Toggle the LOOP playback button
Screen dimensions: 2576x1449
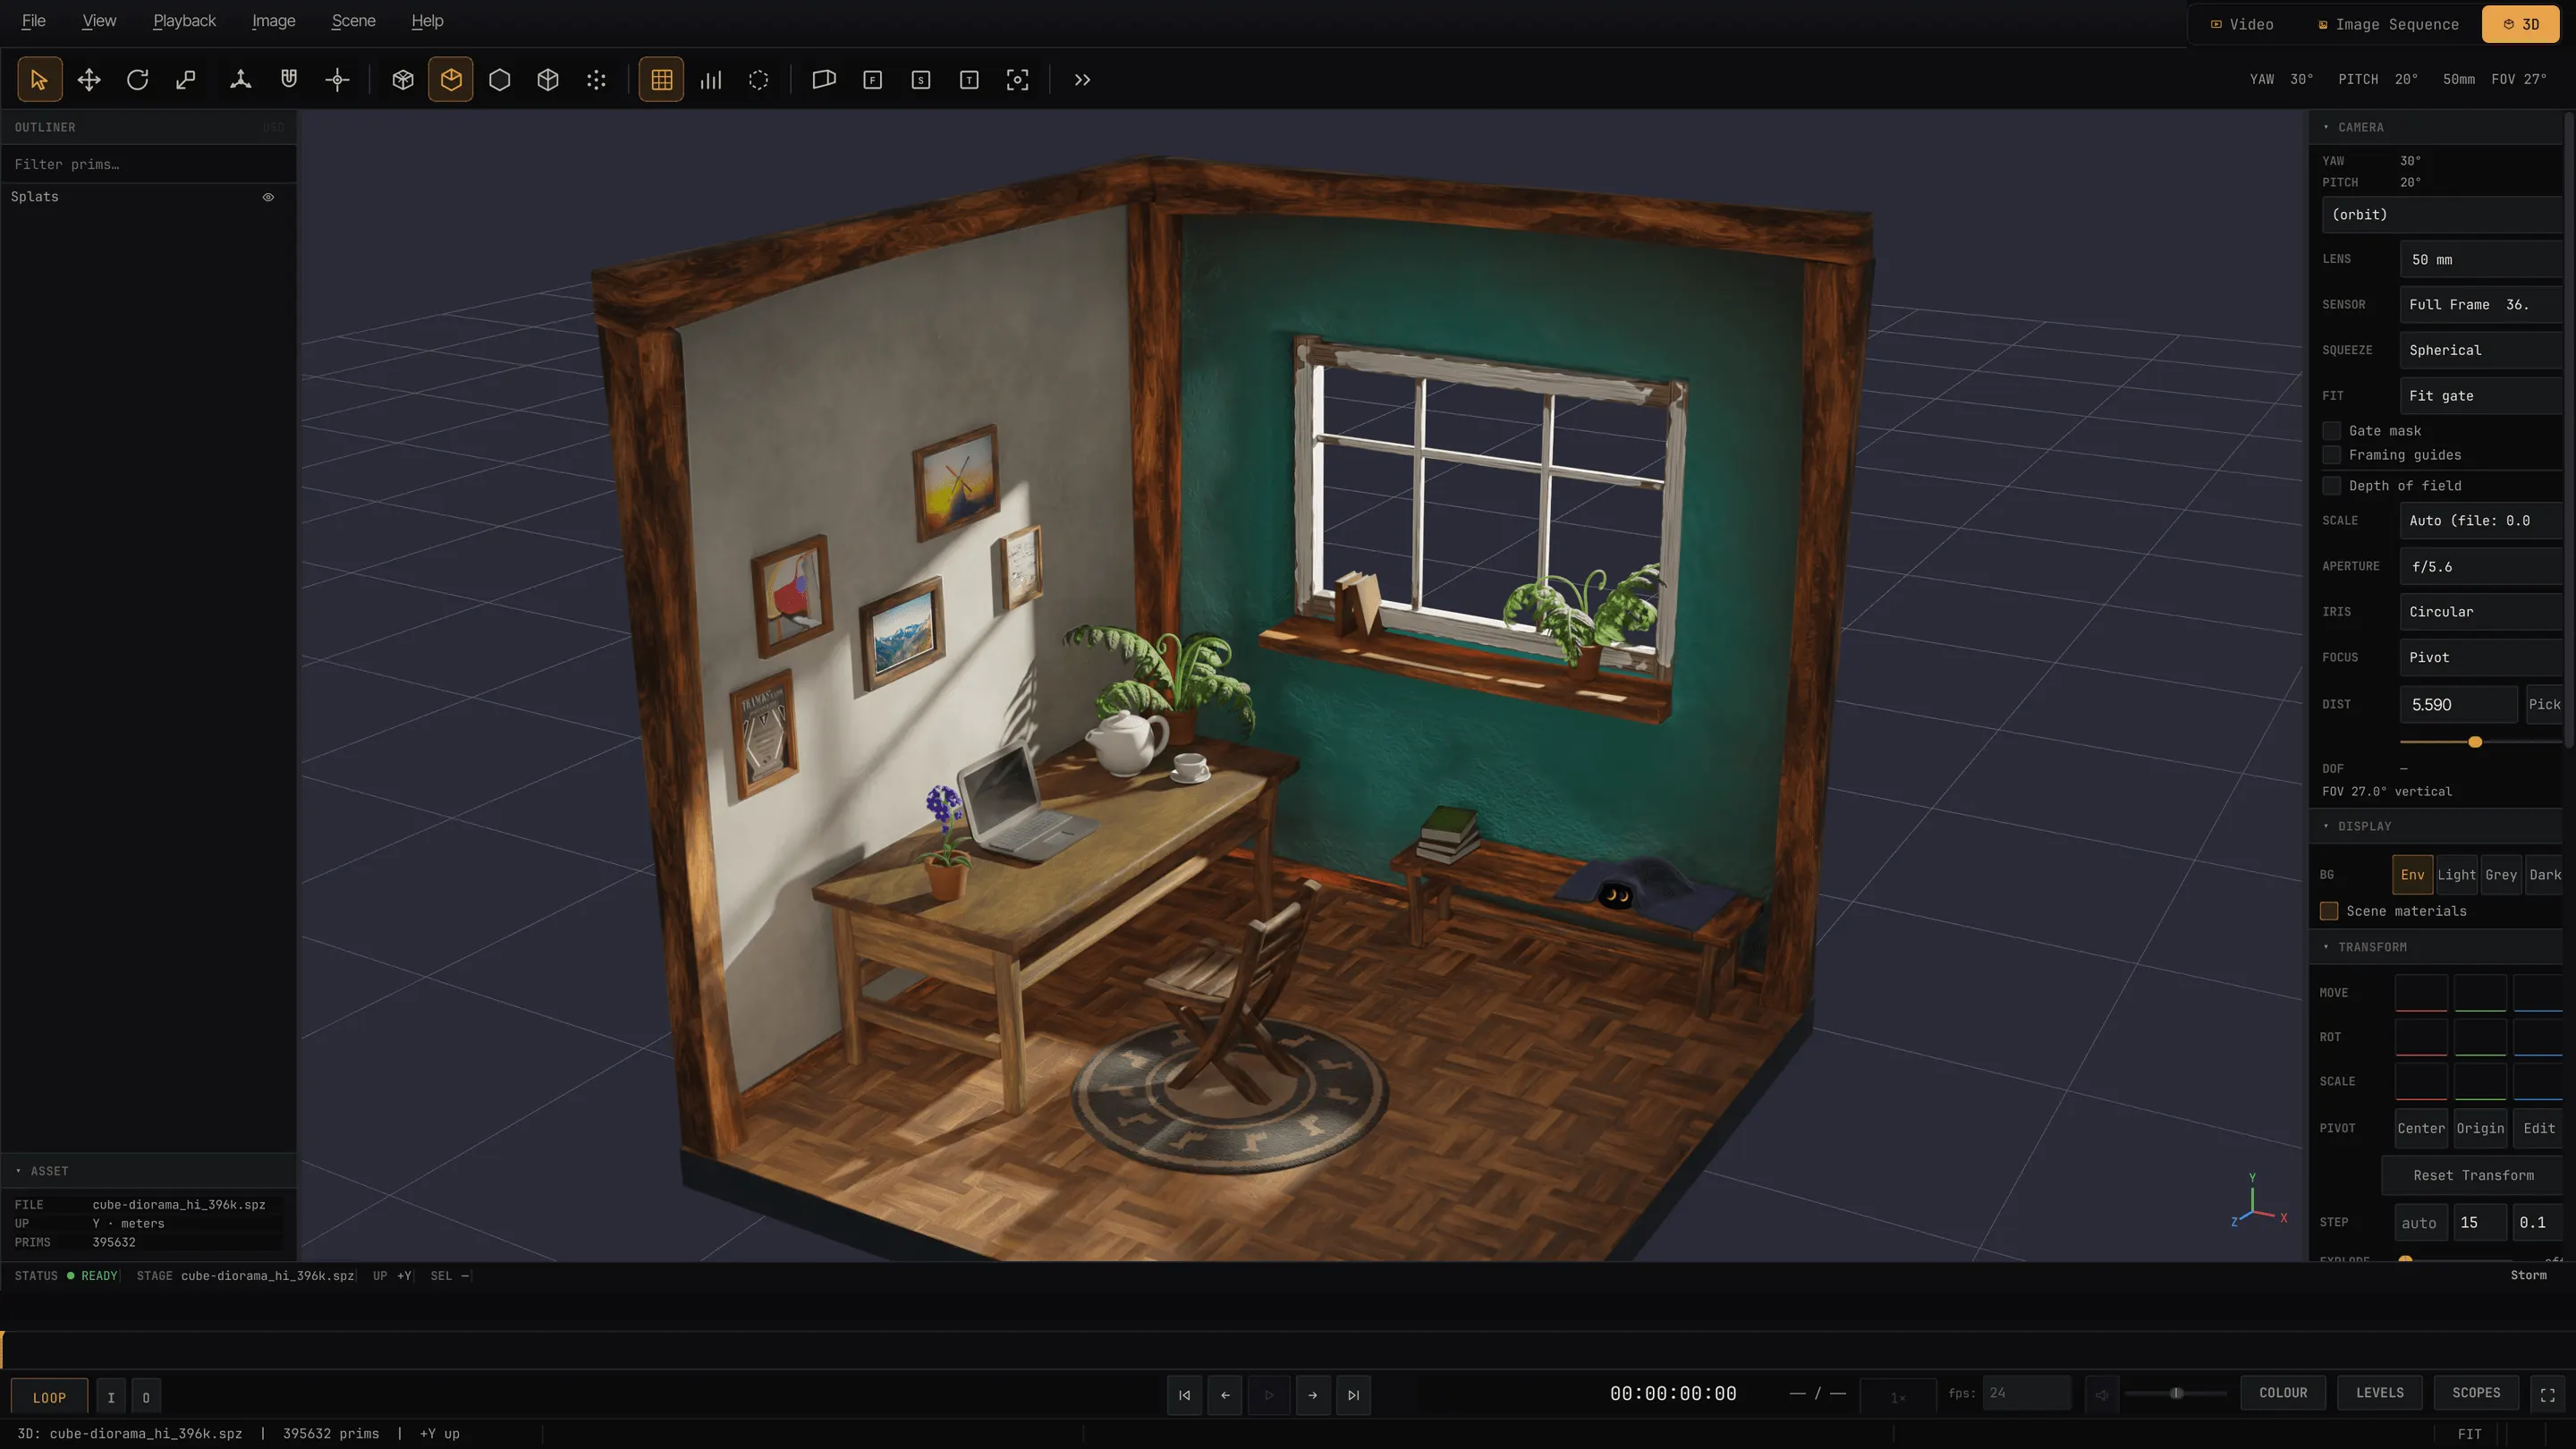49,1397
